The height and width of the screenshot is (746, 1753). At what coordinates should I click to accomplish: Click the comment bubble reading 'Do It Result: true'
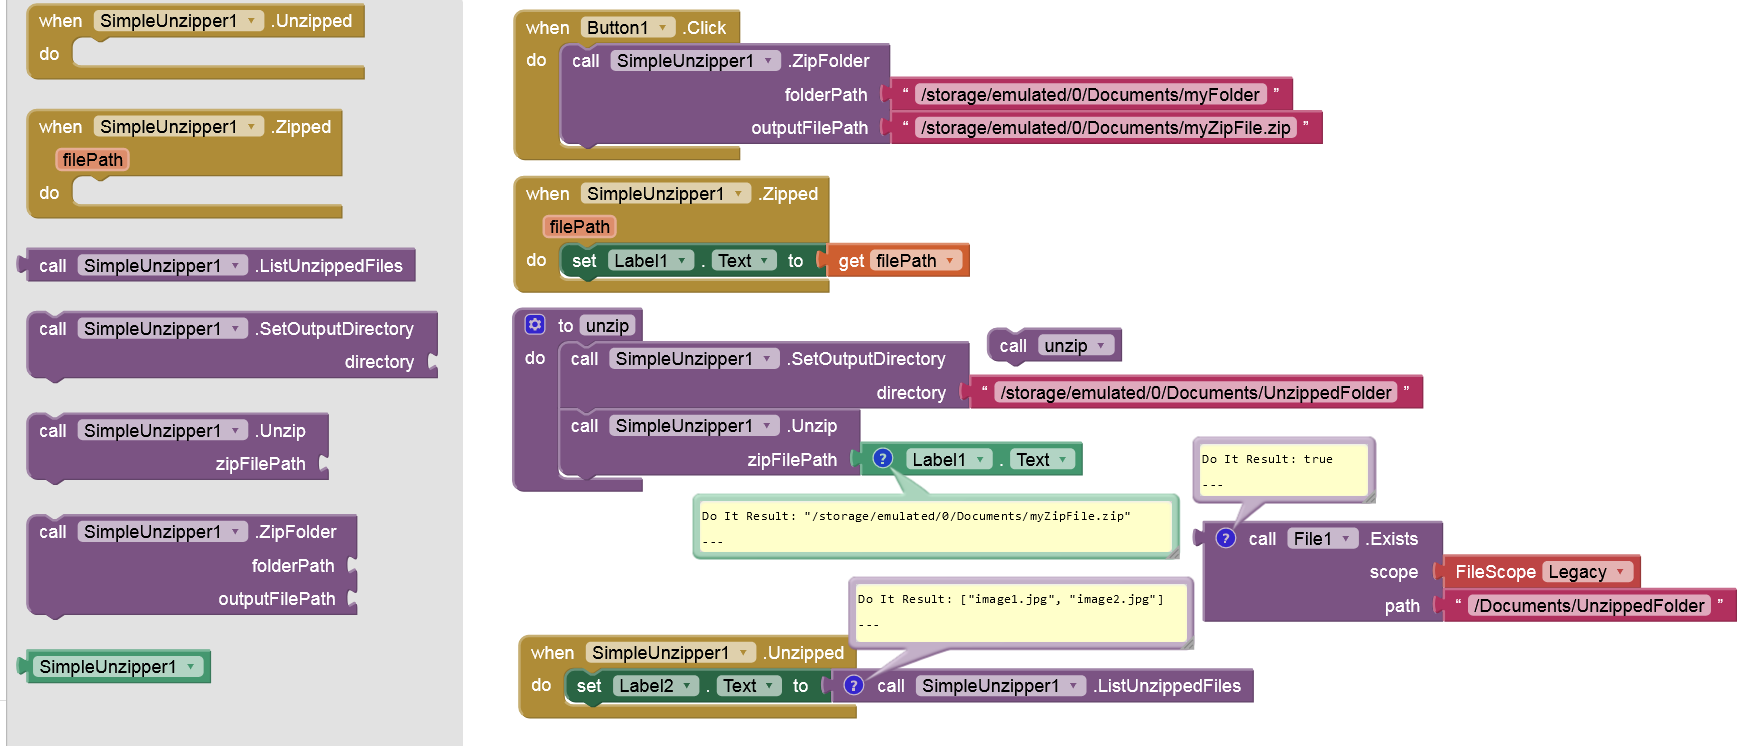(1284, 470)
